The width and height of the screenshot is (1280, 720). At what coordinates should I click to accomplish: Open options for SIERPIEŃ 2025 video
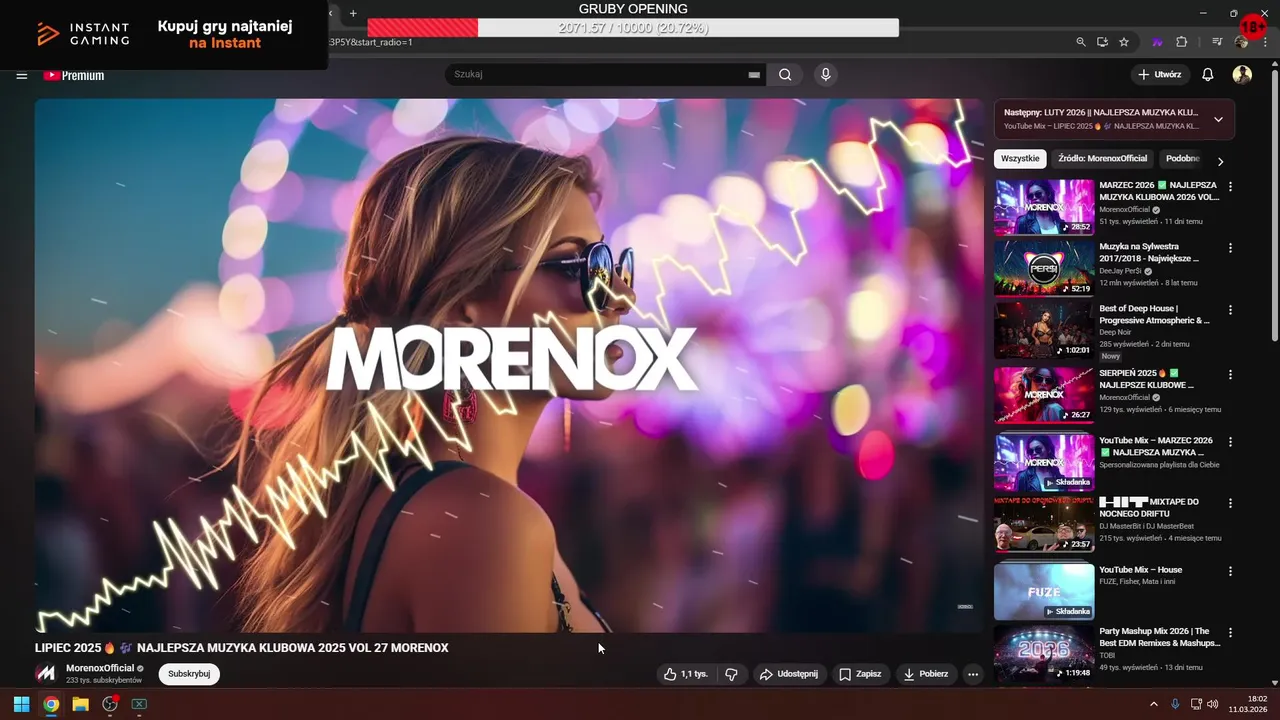pyautogui.click(x=1230, y=374)
